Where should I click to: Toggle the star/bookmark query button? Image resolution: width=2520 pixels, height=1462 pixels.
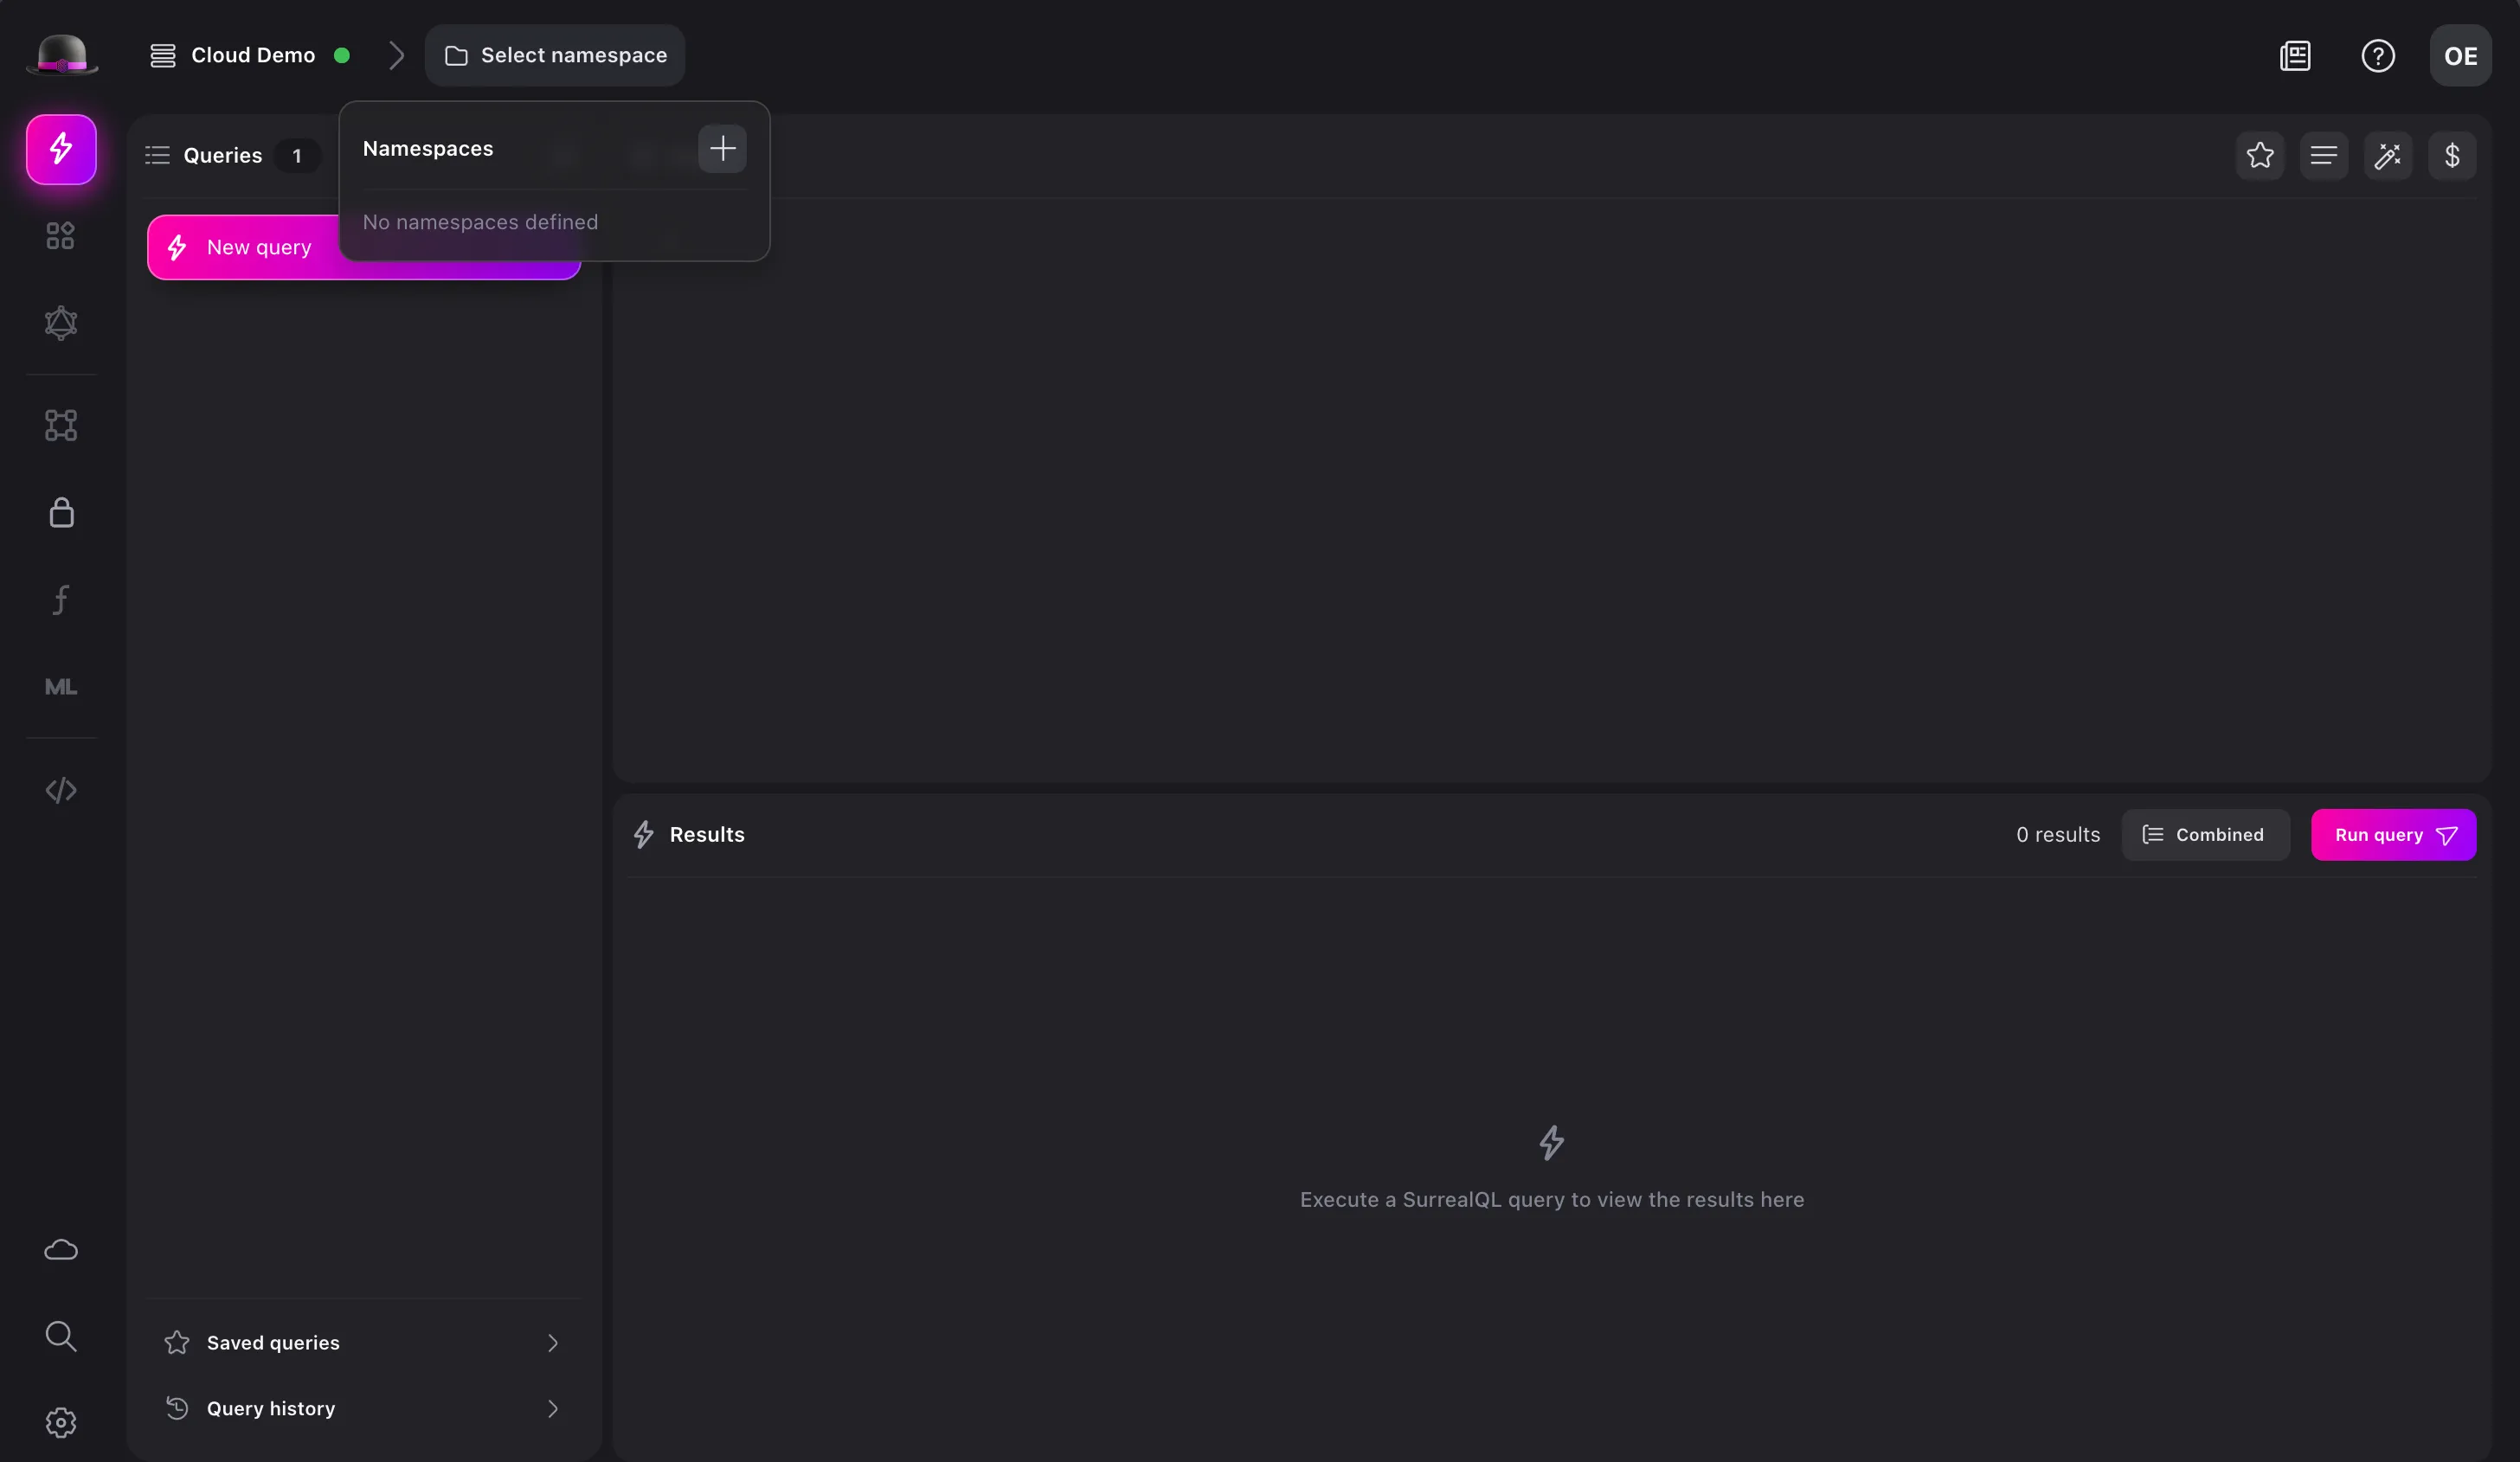2259,155
